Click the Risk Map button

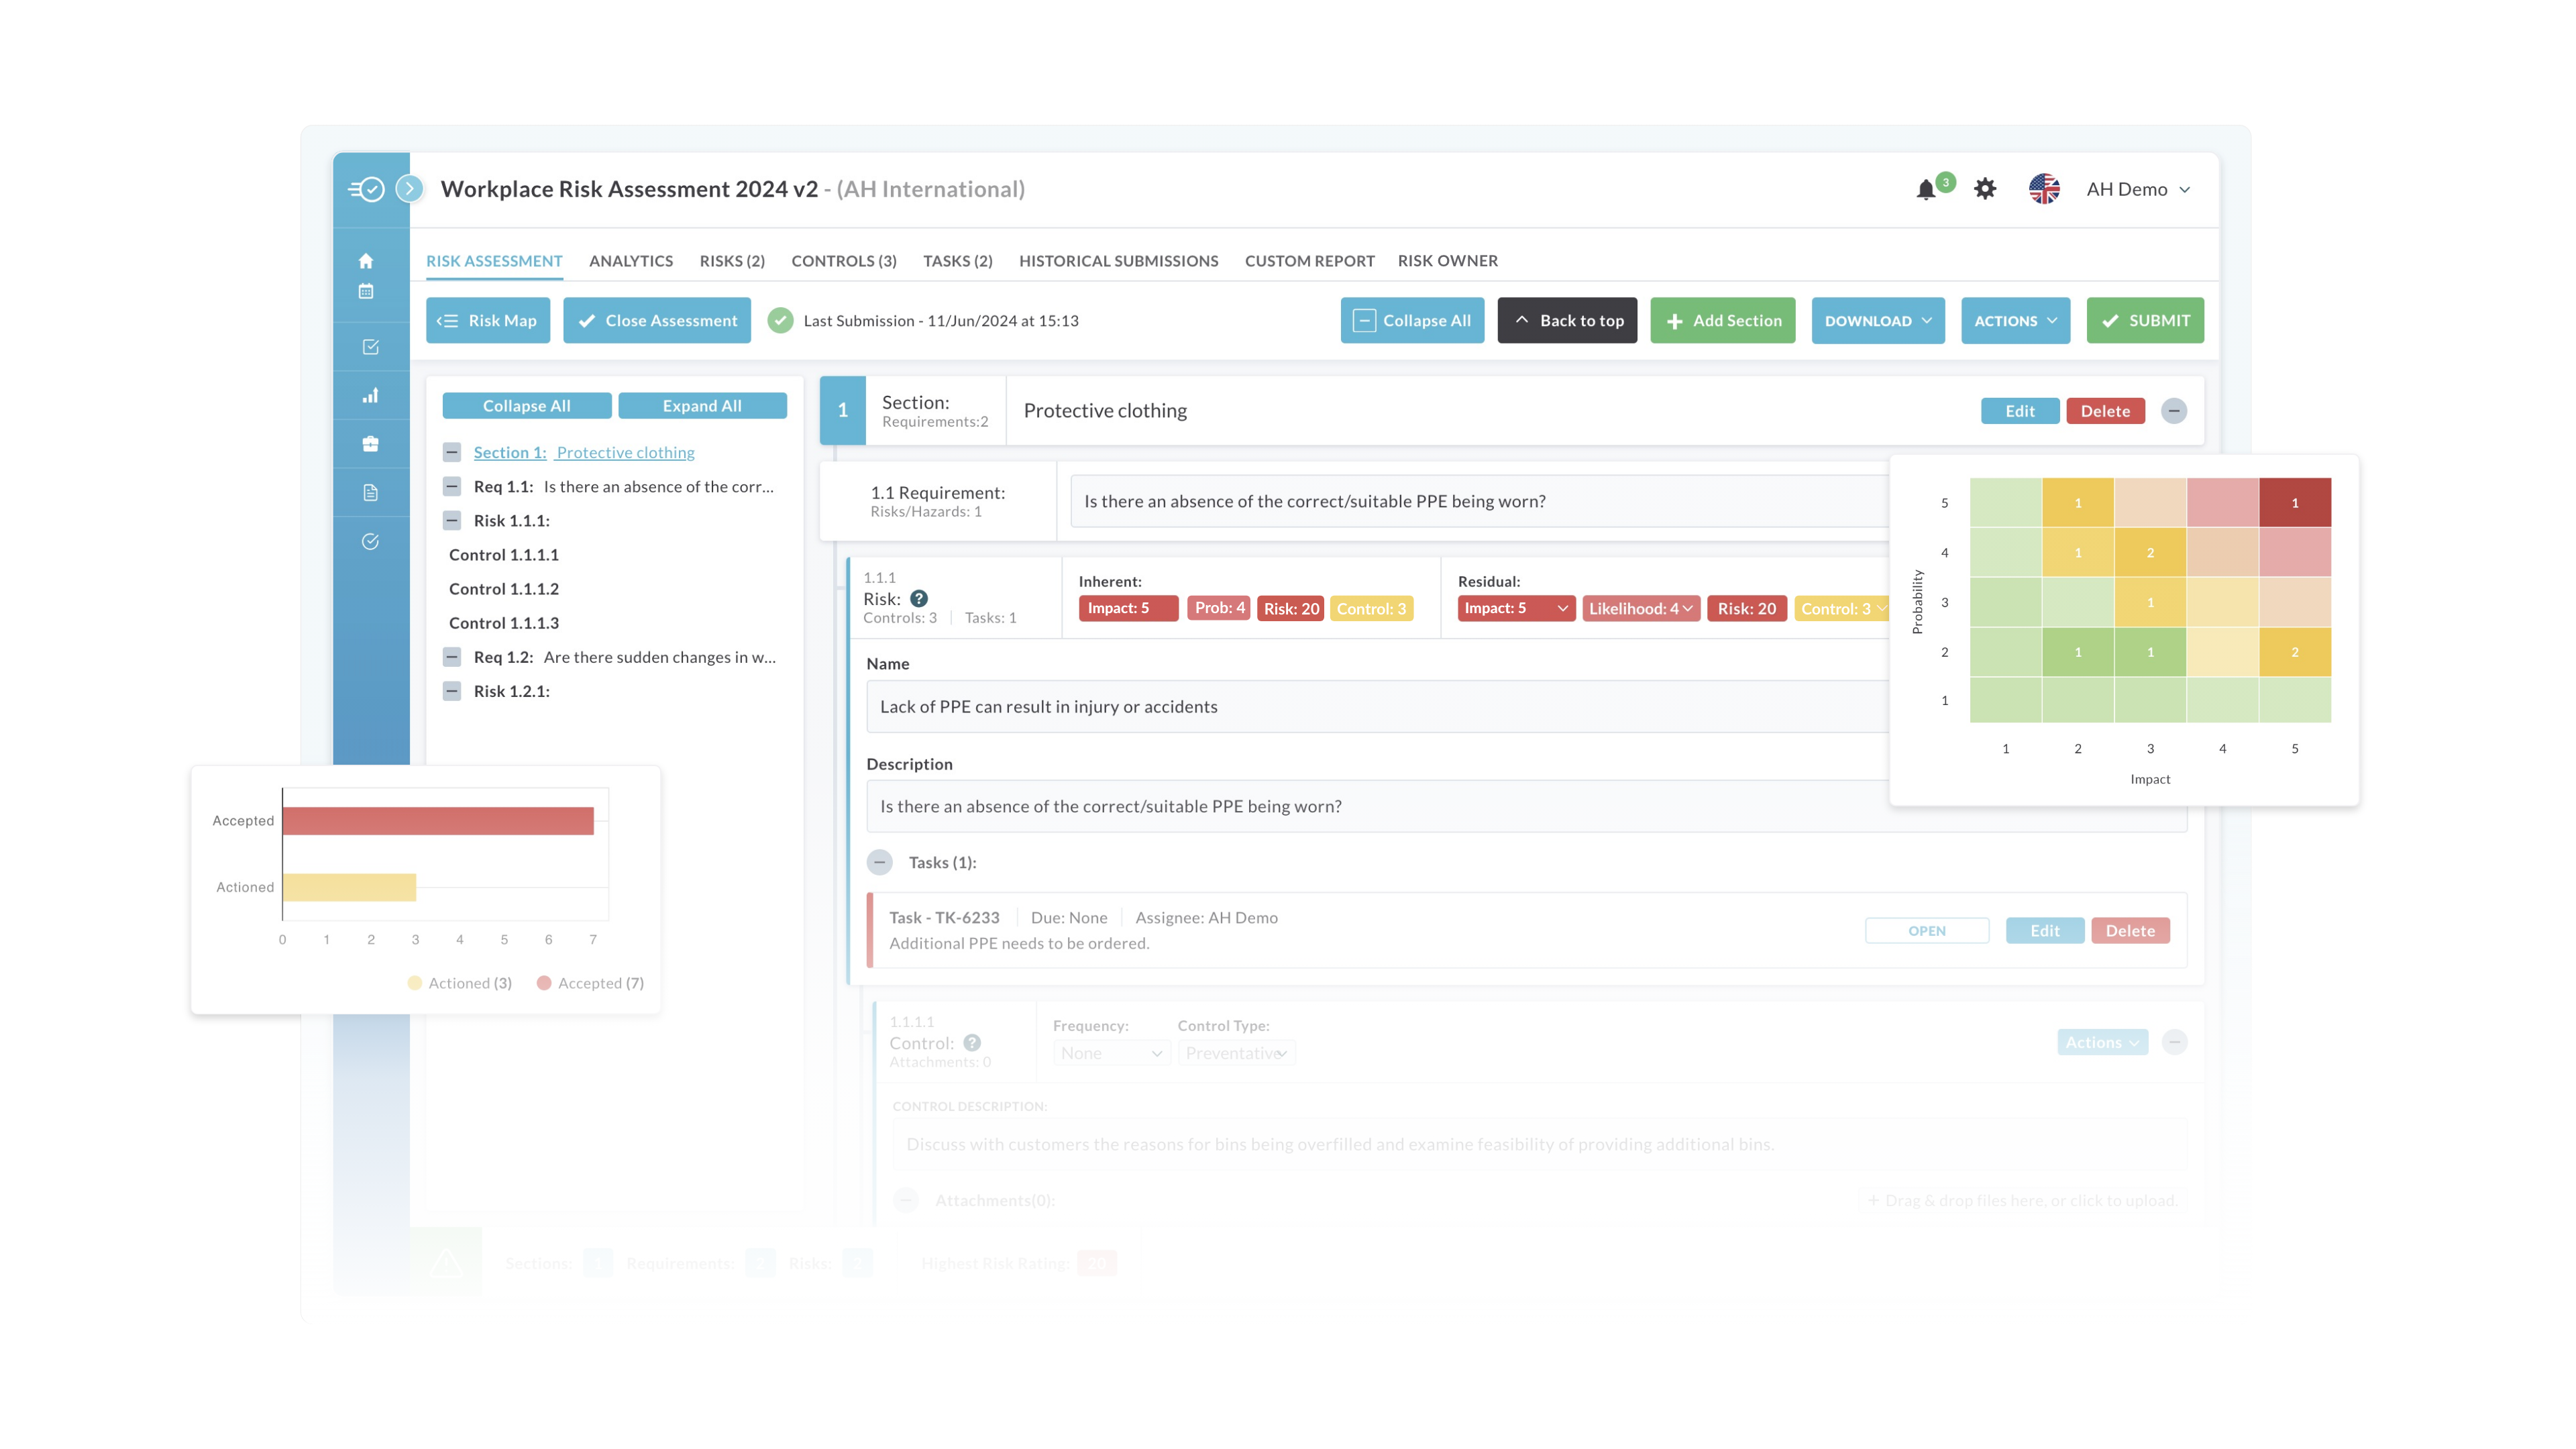click(487, 320)
